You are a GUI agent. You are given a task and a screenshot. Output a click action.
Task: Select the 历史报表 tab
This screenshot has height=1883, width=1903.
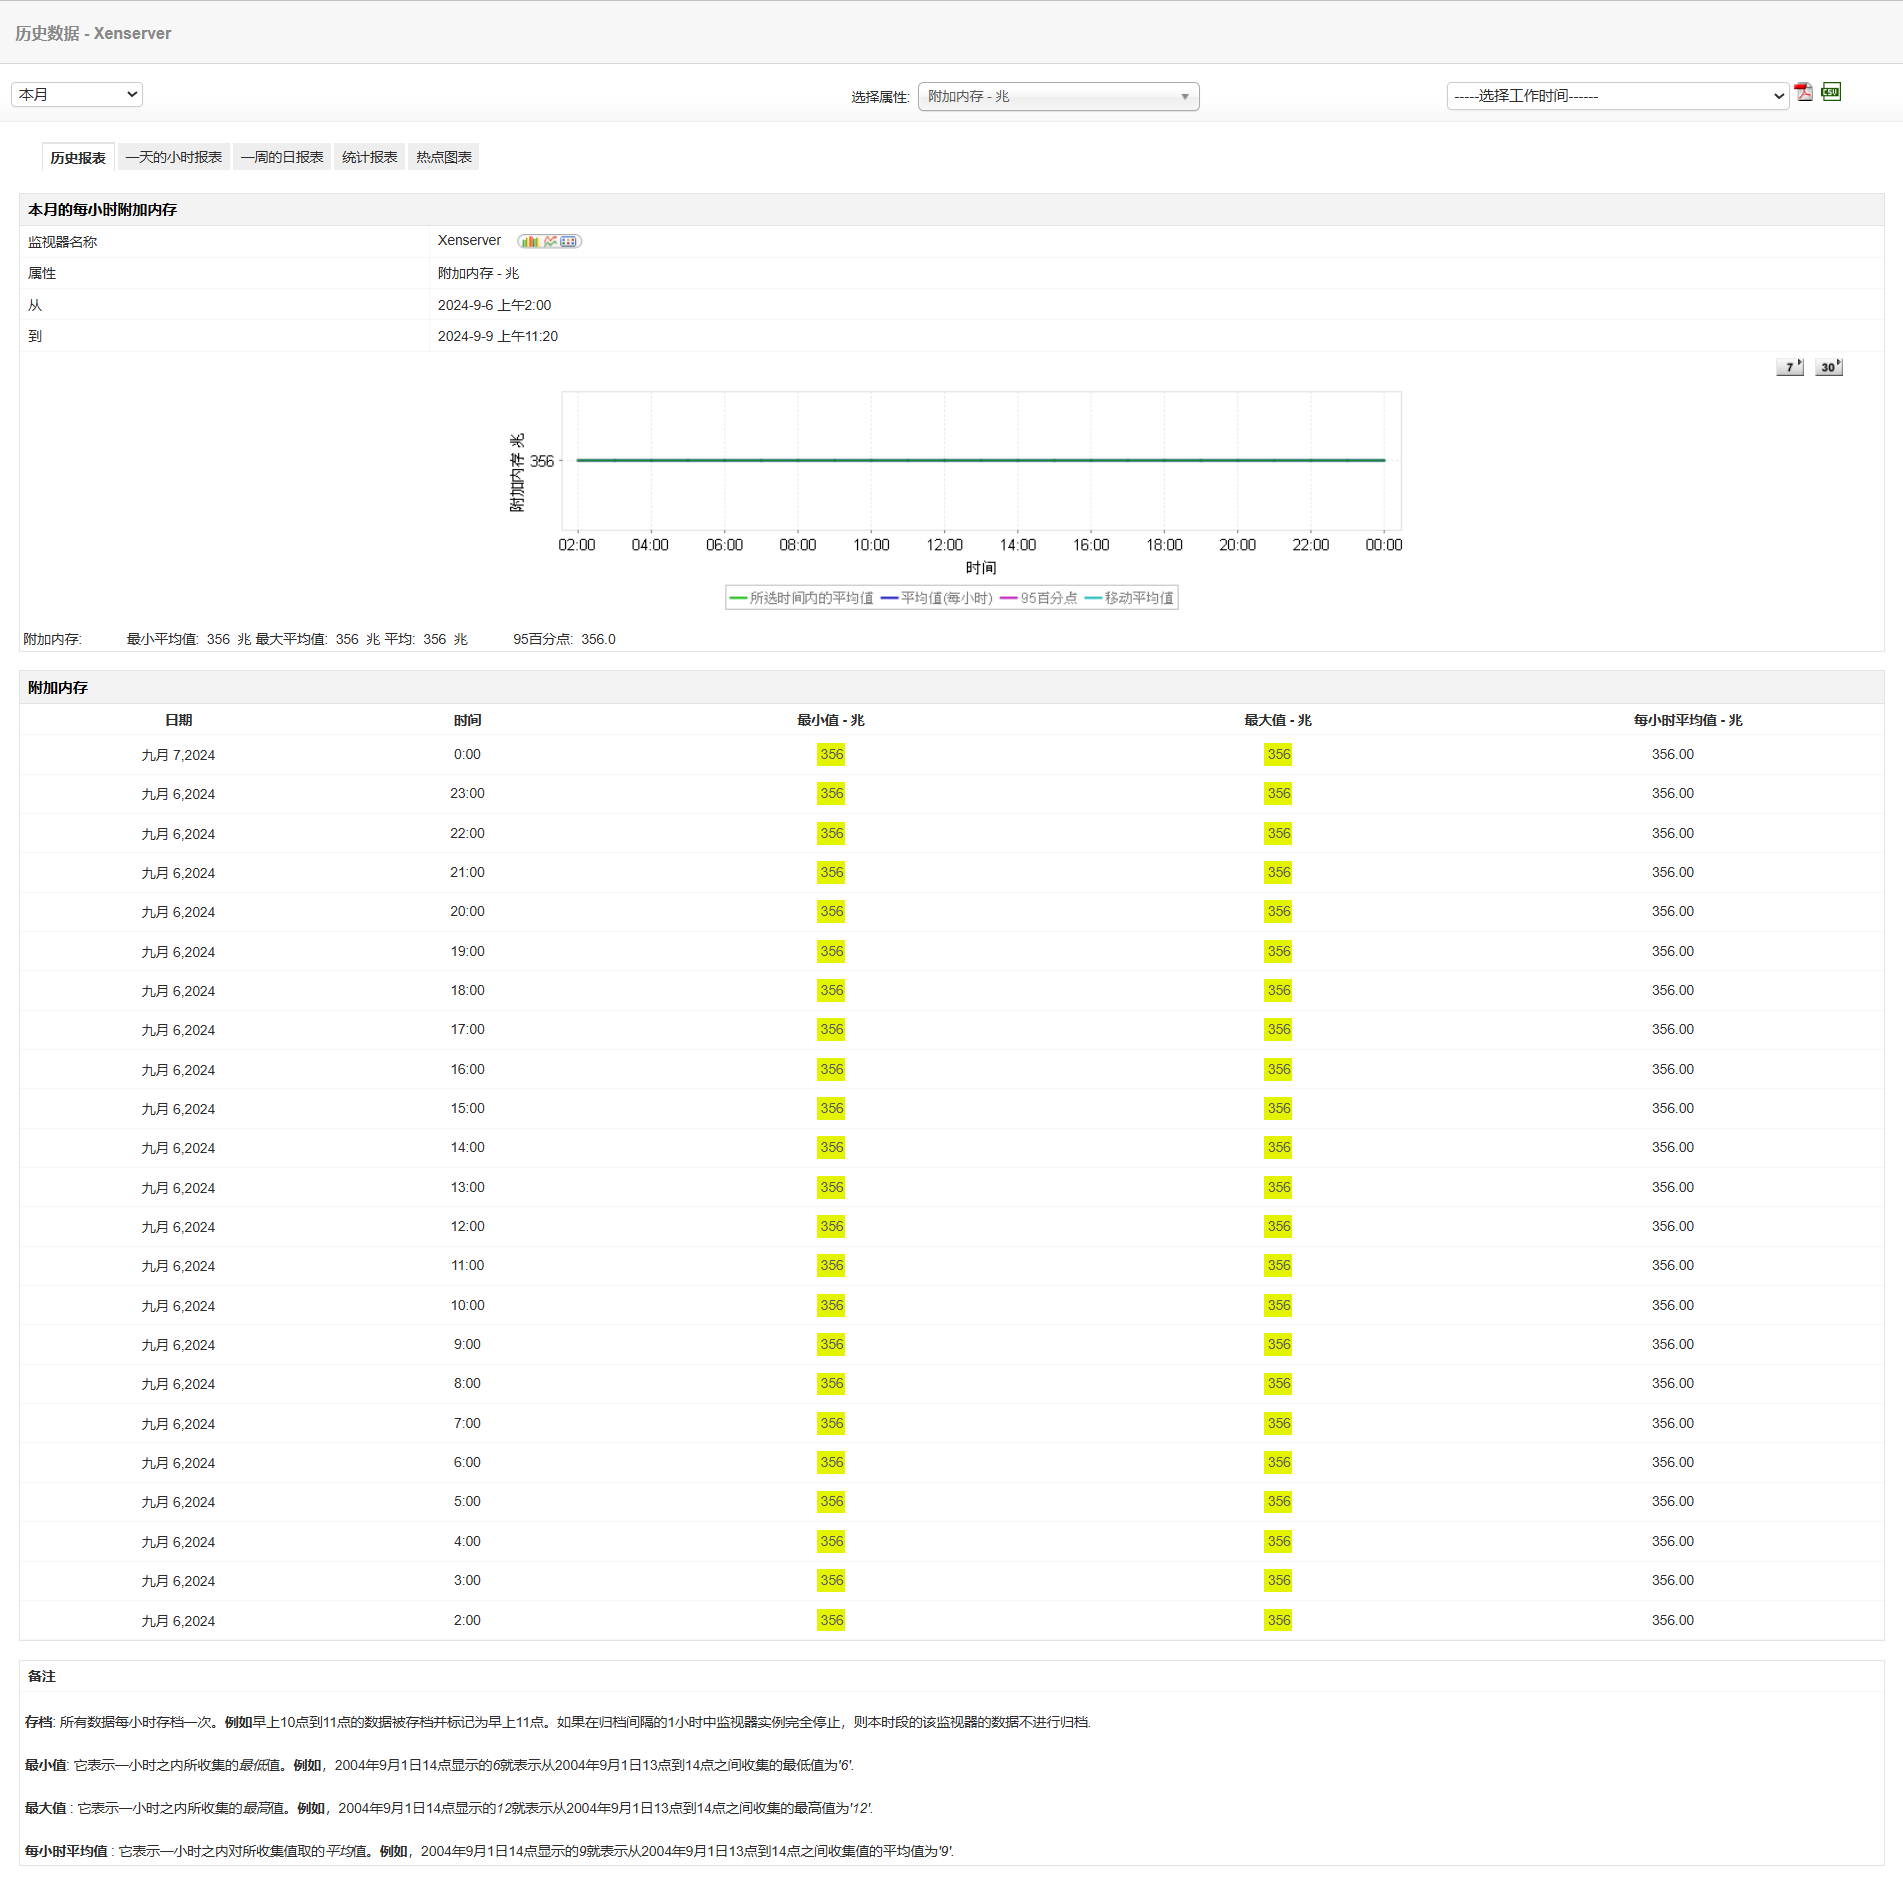[78, 157]
